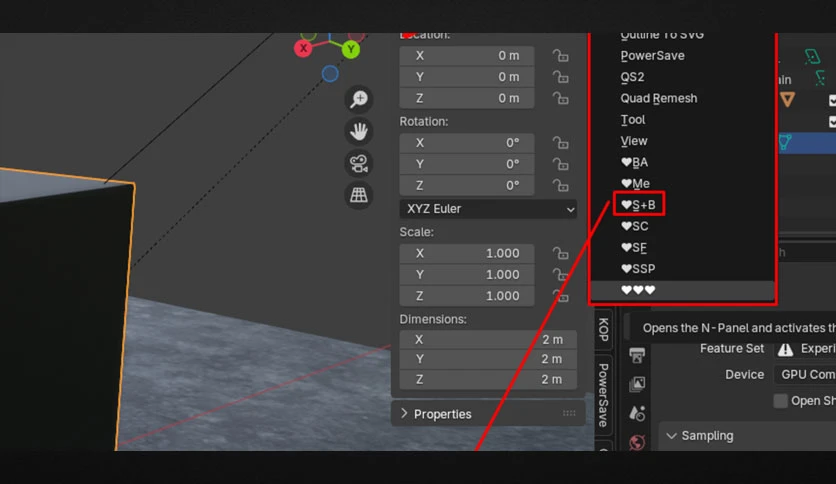The height and width of the screenshot is (484, 836).
Task: Enable the Open Shading checkbox
Action: [781, 401]
